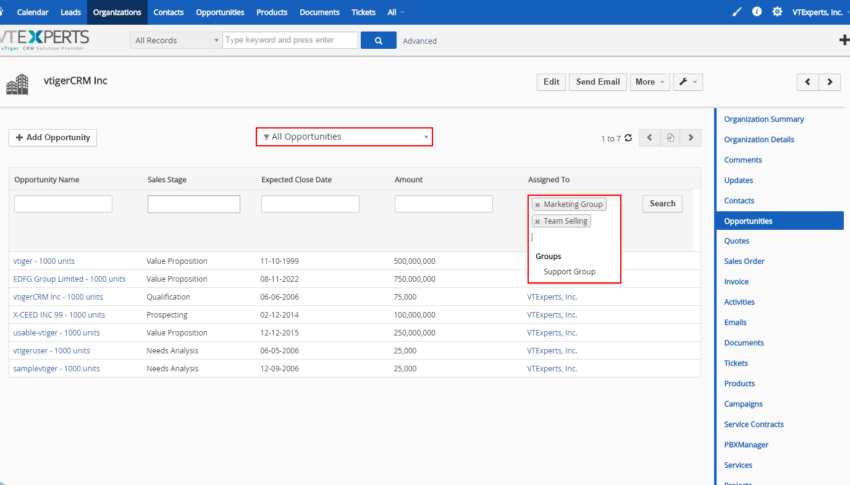The width and height of the screenshot is (850, 485).
Task: Go to next record arrow
Action: (829, 82)
